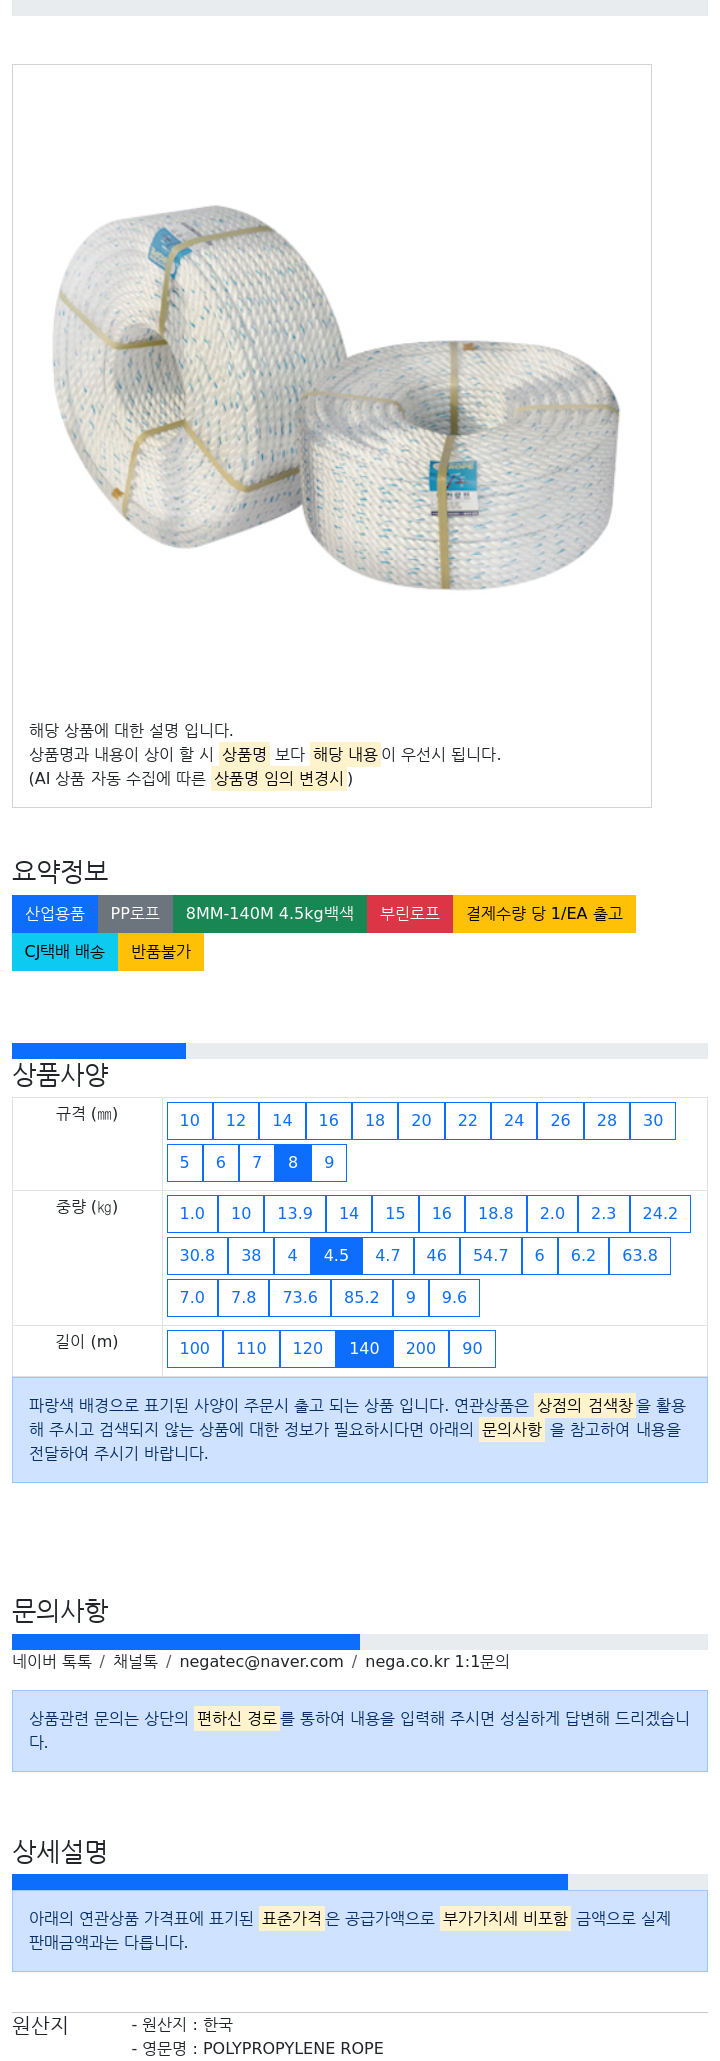Pick the 30 mm size option
The height and width of the screenshot is (2061, 720).
click(x=653, y=1121)
